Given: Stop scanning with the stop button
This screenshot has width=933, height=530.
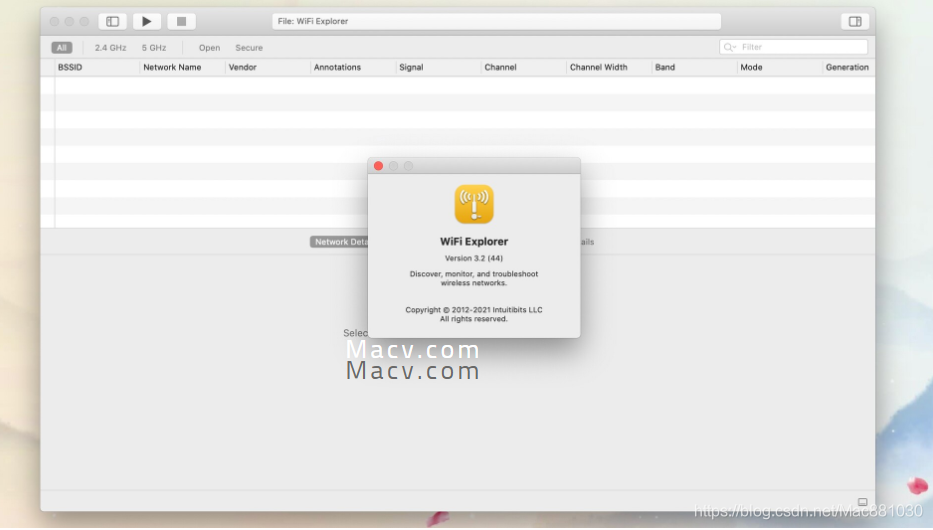Looking at the screenshot, I should pos(181,21).
